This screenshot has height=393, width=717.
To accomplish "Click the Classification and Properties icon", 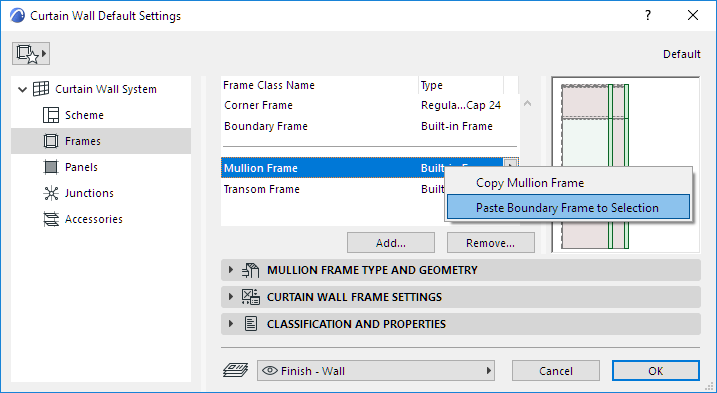I will pyautogui.click(x=251, y=324).
